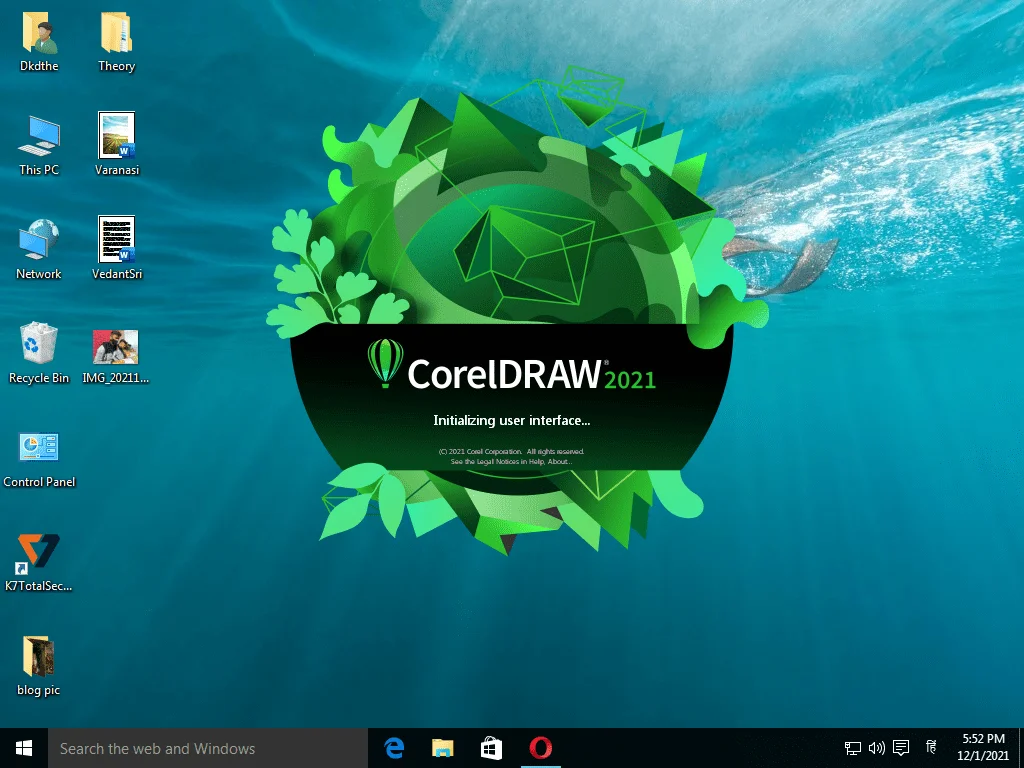Click the CorelDRAW 2021 title text
The height and width of the screenshot is (768, 1024).
531,374
